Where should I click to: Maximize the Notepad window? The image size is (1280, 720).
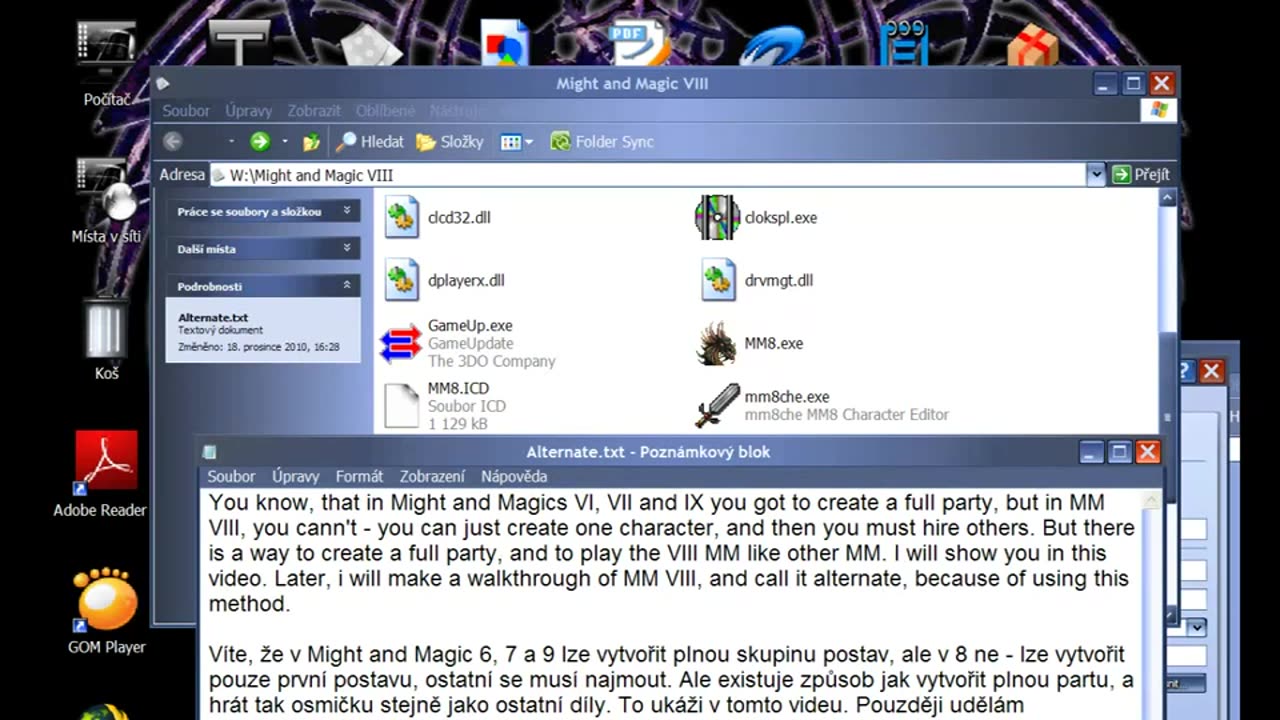click(1119, 452)
